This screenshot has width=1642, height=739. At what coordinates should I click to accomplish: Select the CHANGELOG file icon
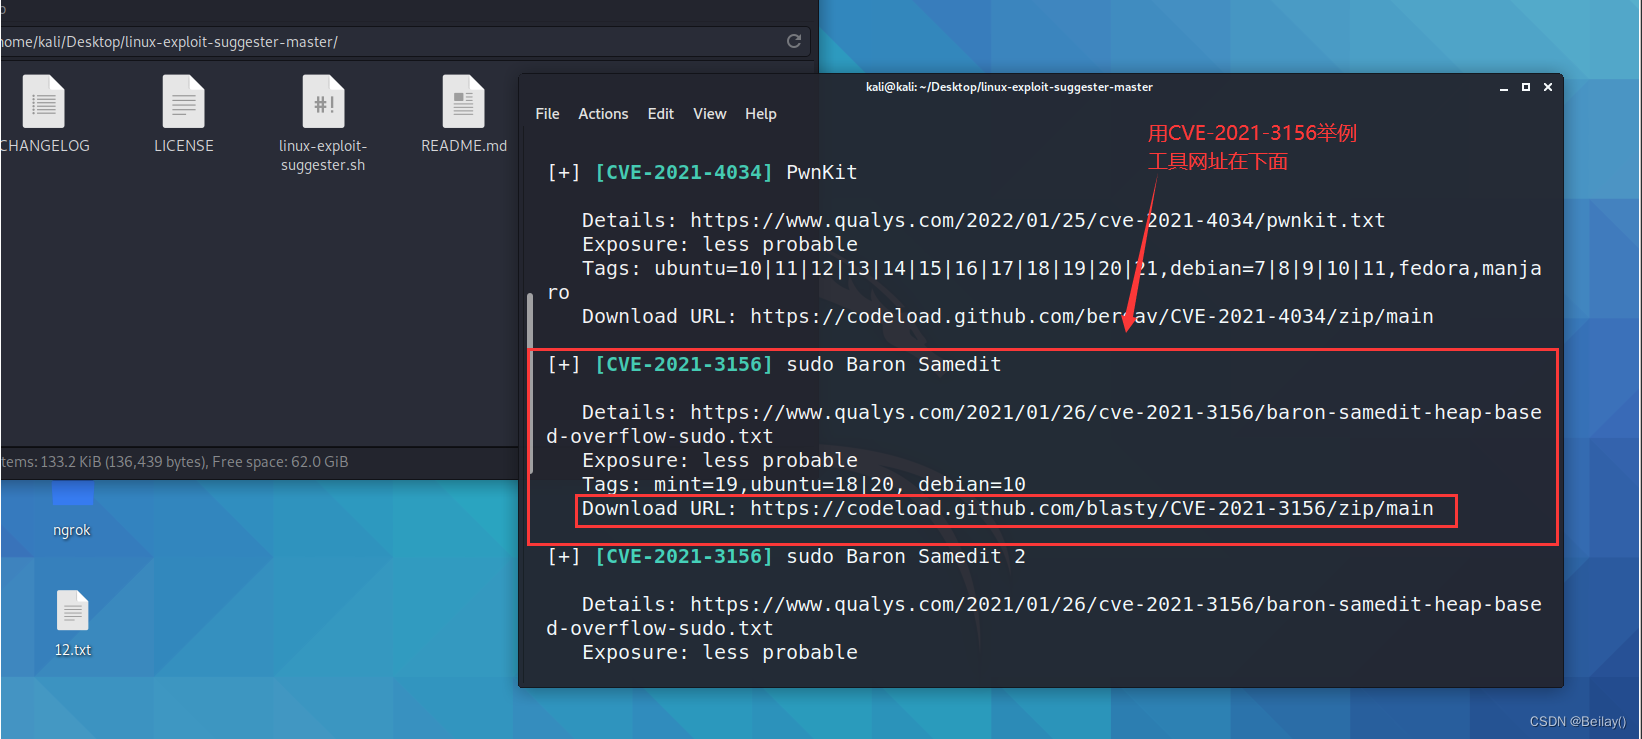[44, 102]
